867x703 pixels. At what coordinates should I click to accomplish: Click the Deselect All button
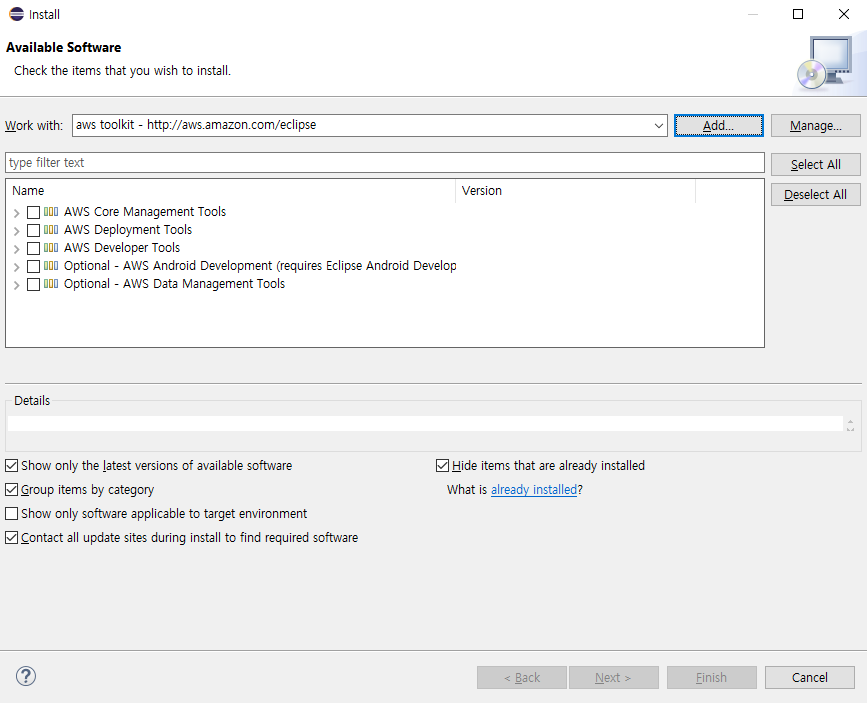tap(816, 195)
